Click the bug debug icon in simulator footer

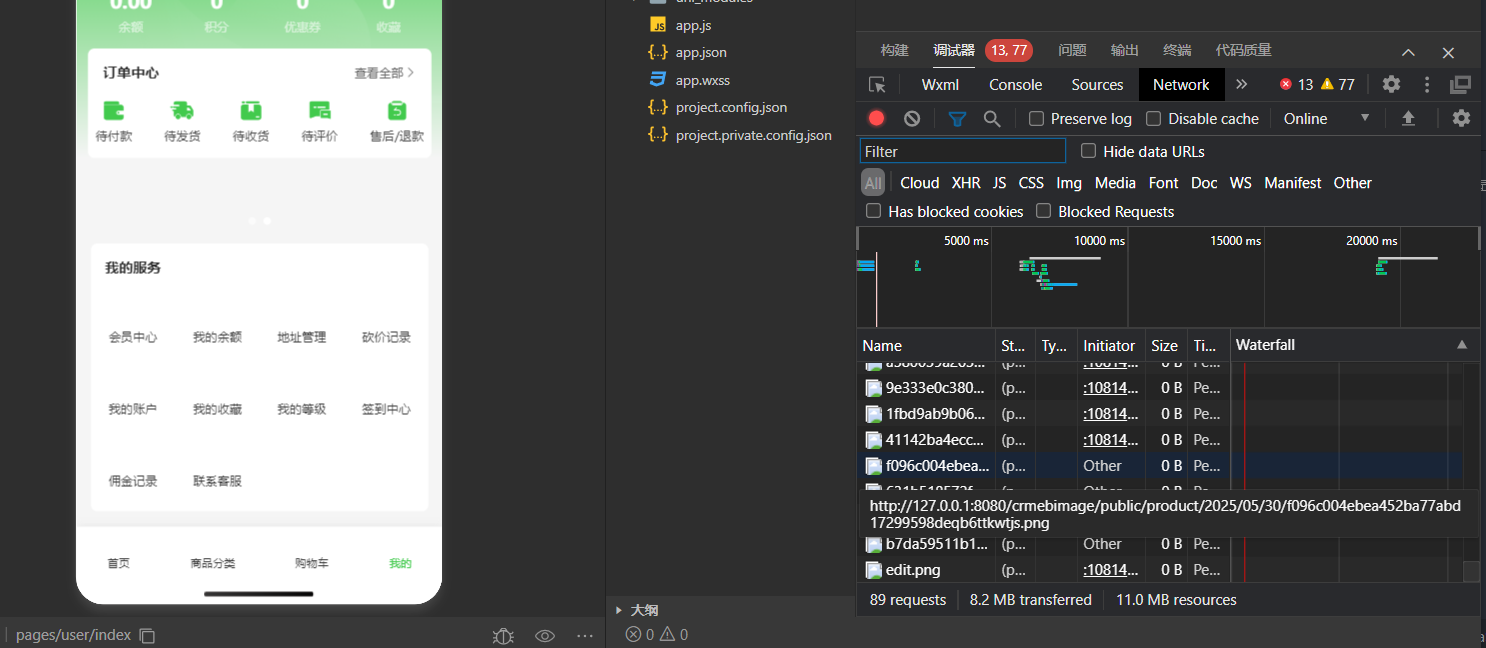coord(503,636)
